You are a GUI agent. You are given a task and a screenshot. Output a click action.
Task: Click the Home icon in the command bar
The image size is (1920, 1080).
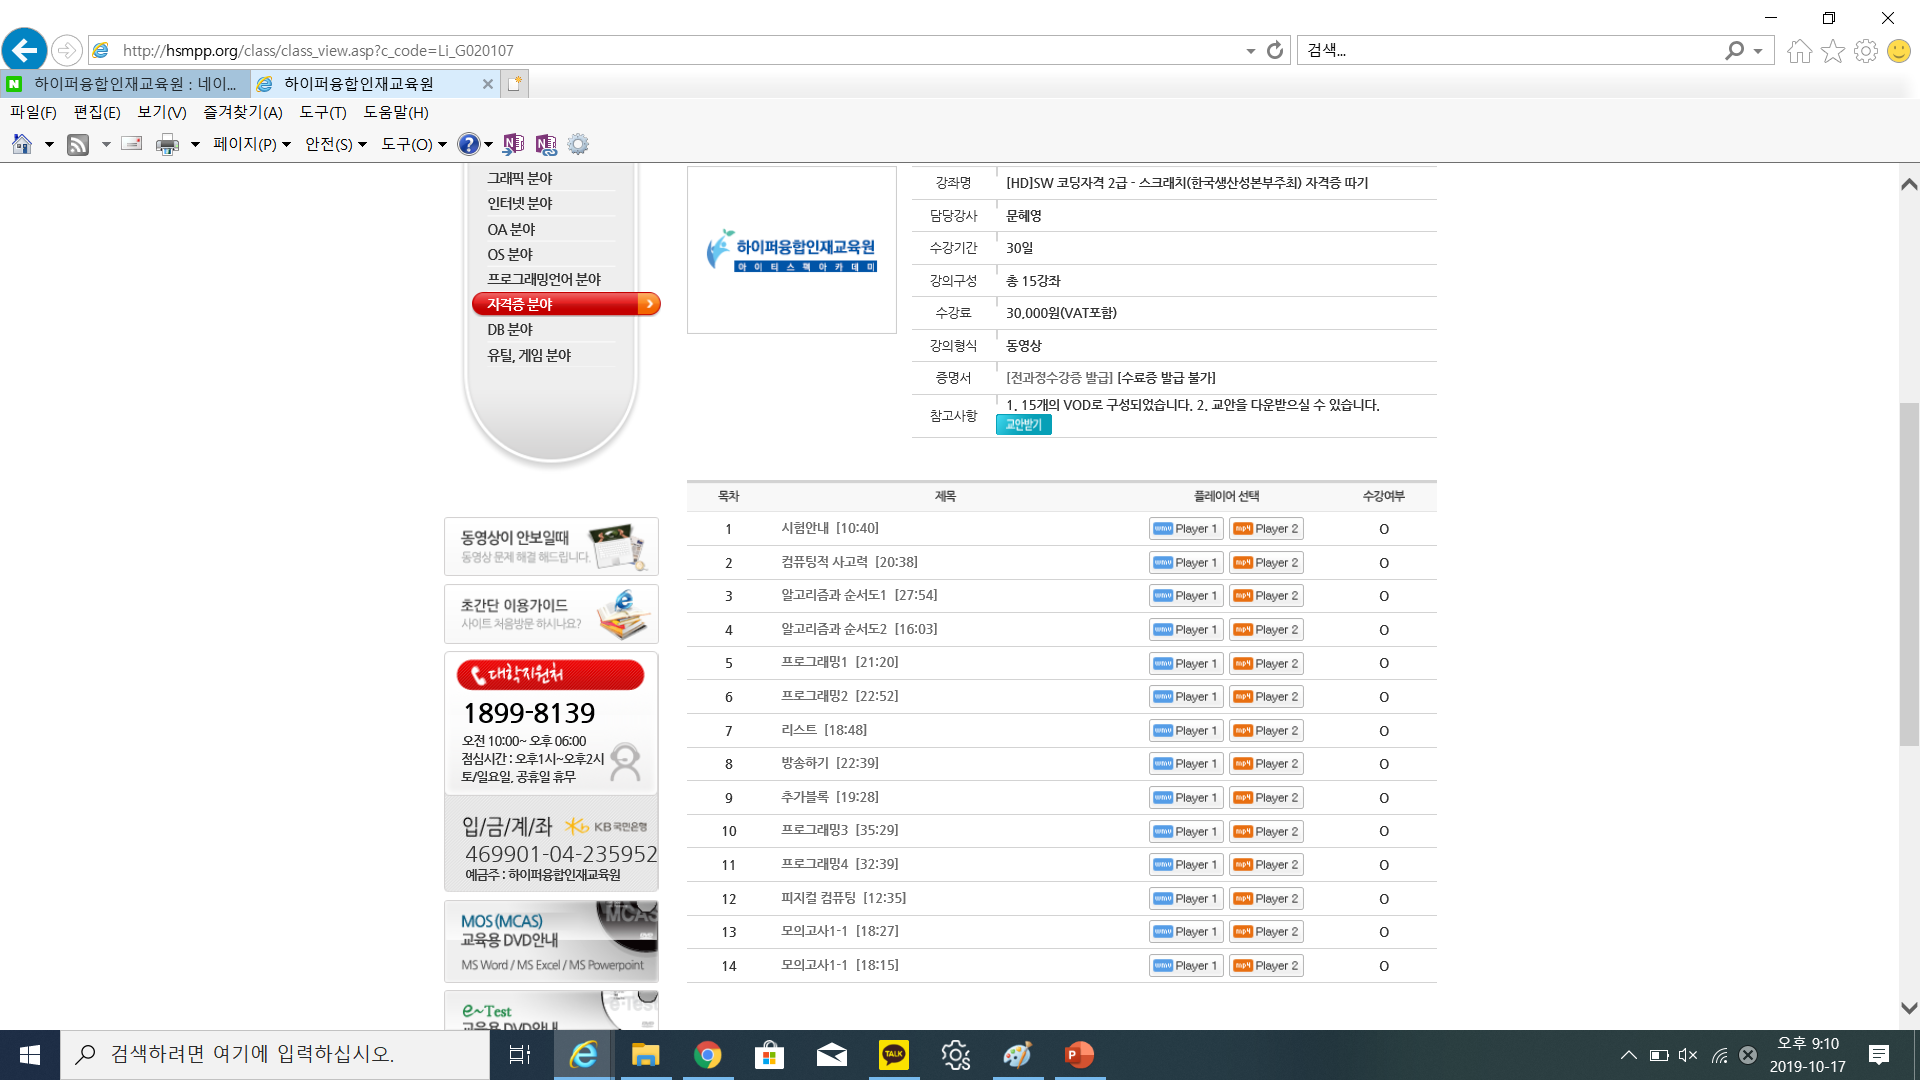coord(22,144)
